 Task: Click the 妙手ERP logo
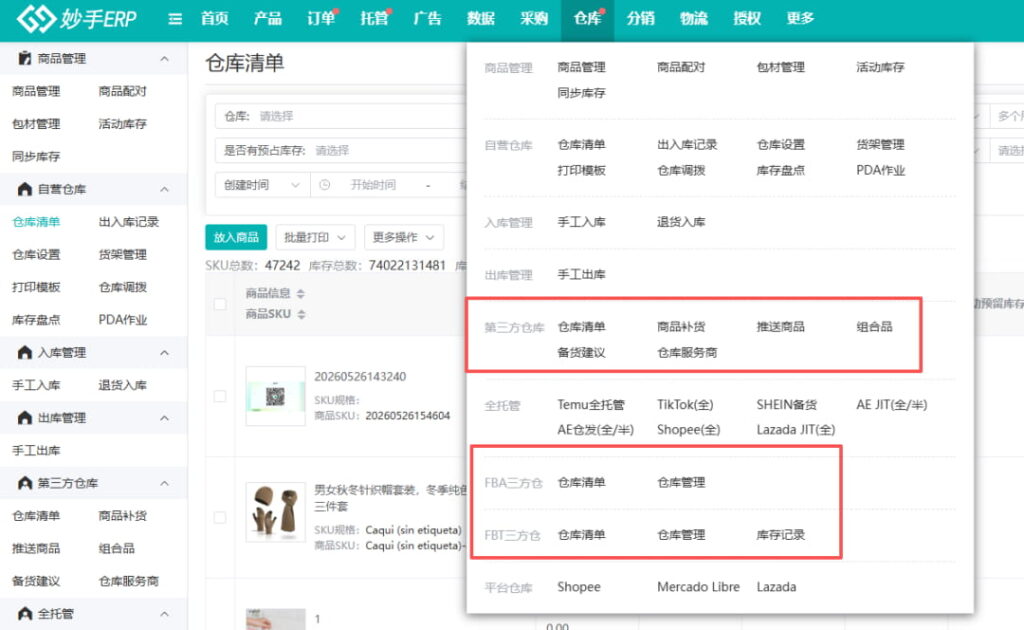pos(77,18)
